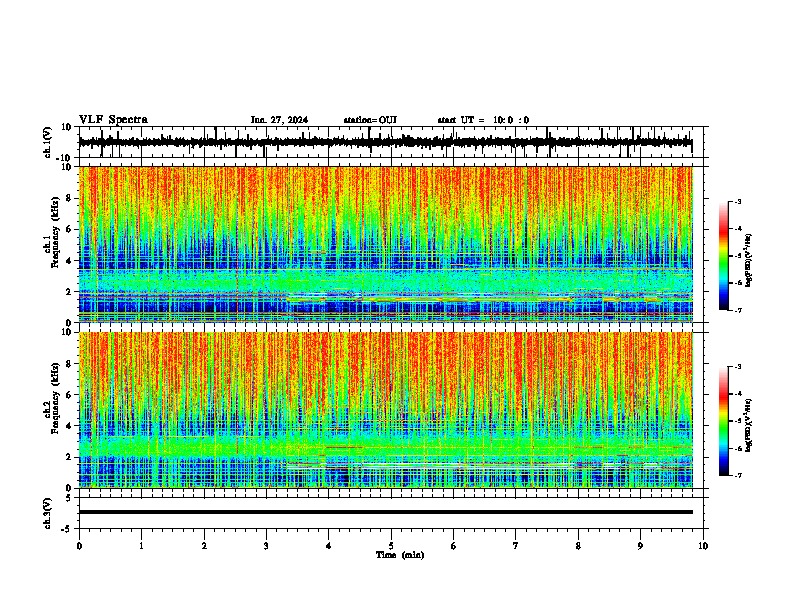Click the ch.1(V) waveform axis label
This screenshot has height=612, width=792.
(x=48, y=142)
